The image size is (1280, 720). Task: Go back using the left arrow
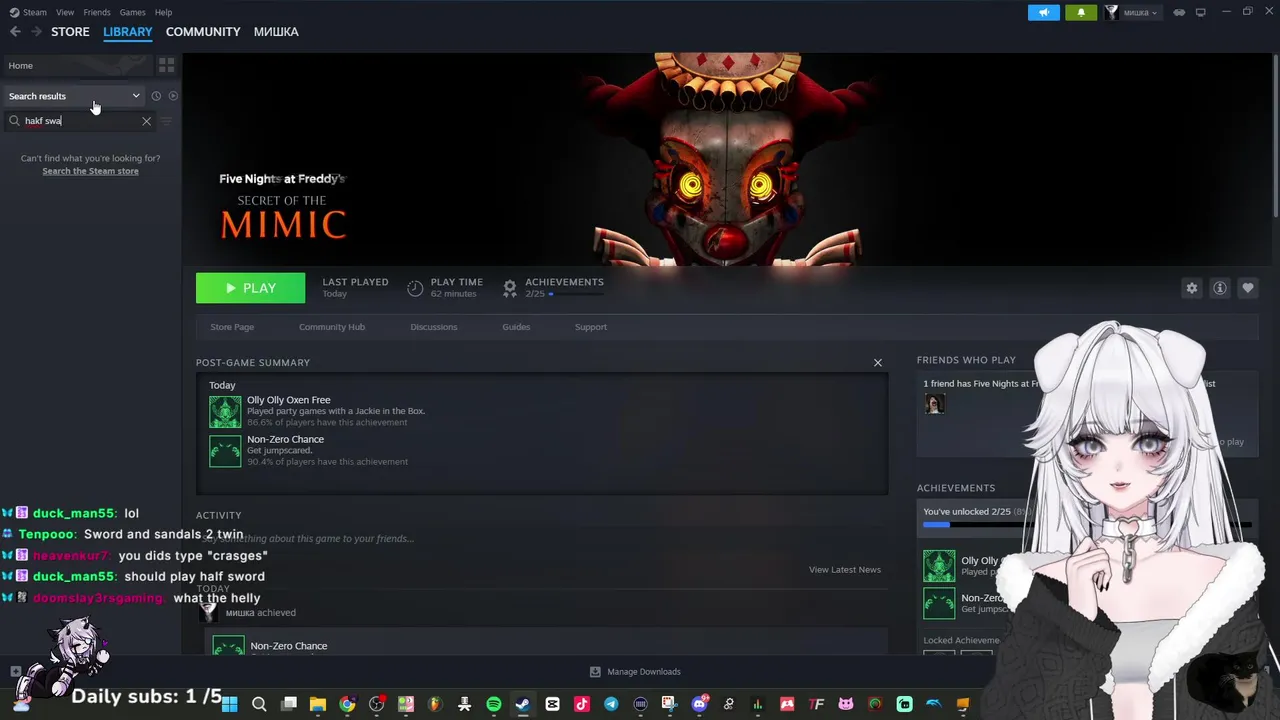click(x=15, y=32)
